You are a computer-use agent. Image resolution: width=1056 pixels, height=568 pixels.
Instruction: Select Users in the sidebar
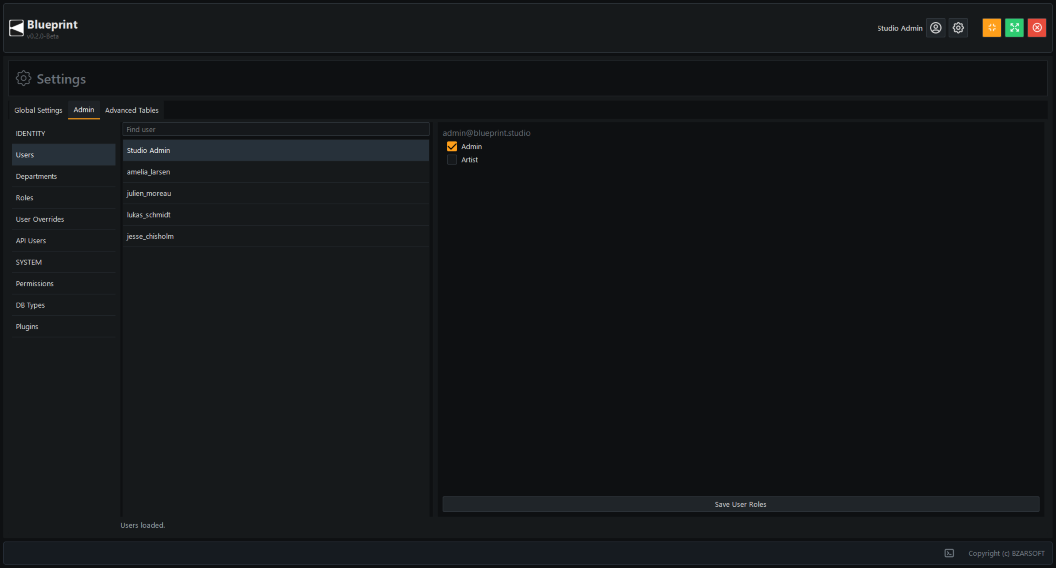tap(63, 155)
